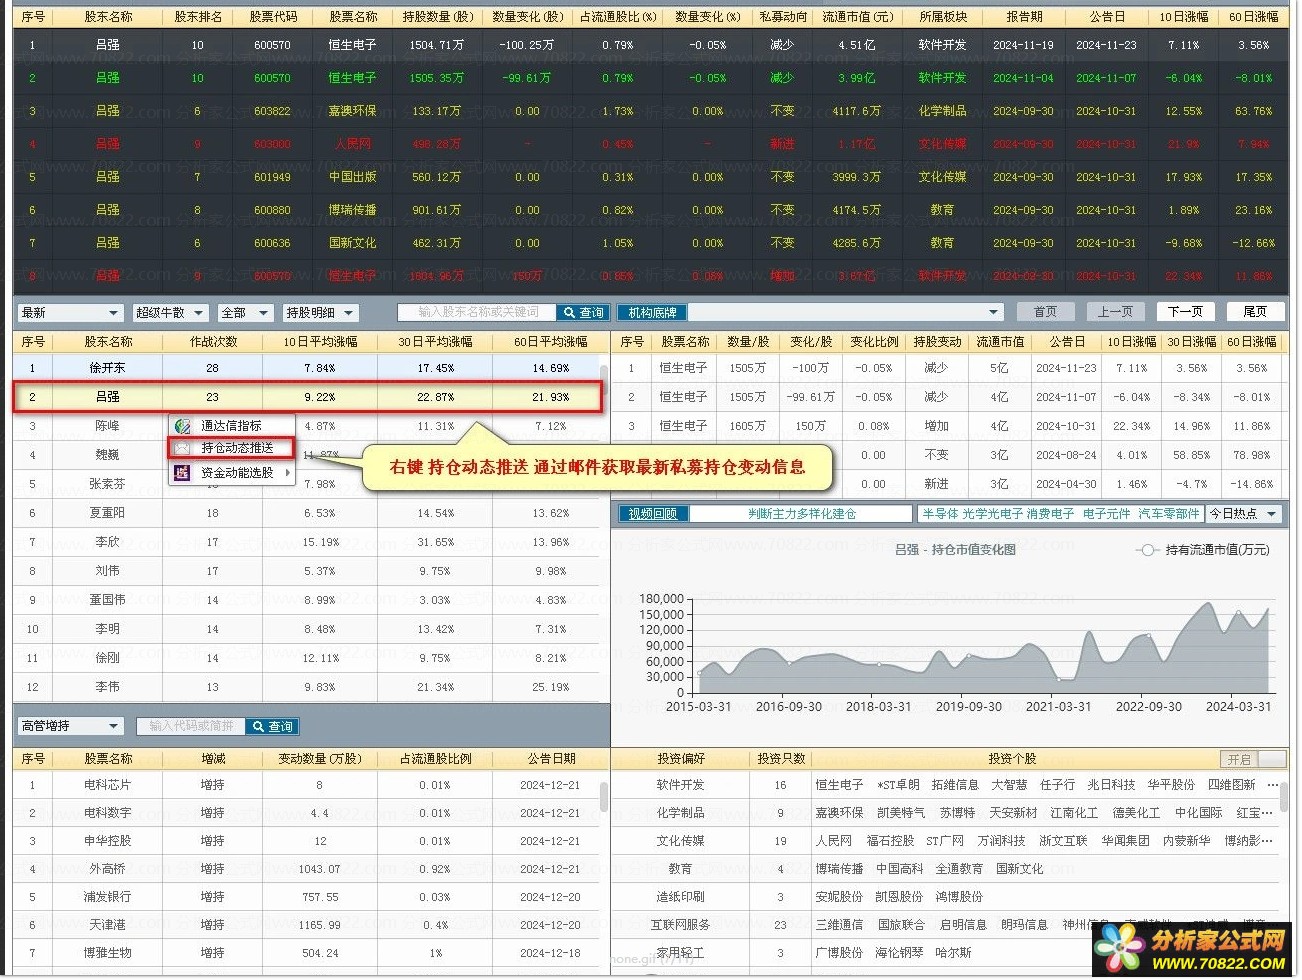
Task: Click 博雅生物 in the 高管增持 table
Action: click(107, 954)
